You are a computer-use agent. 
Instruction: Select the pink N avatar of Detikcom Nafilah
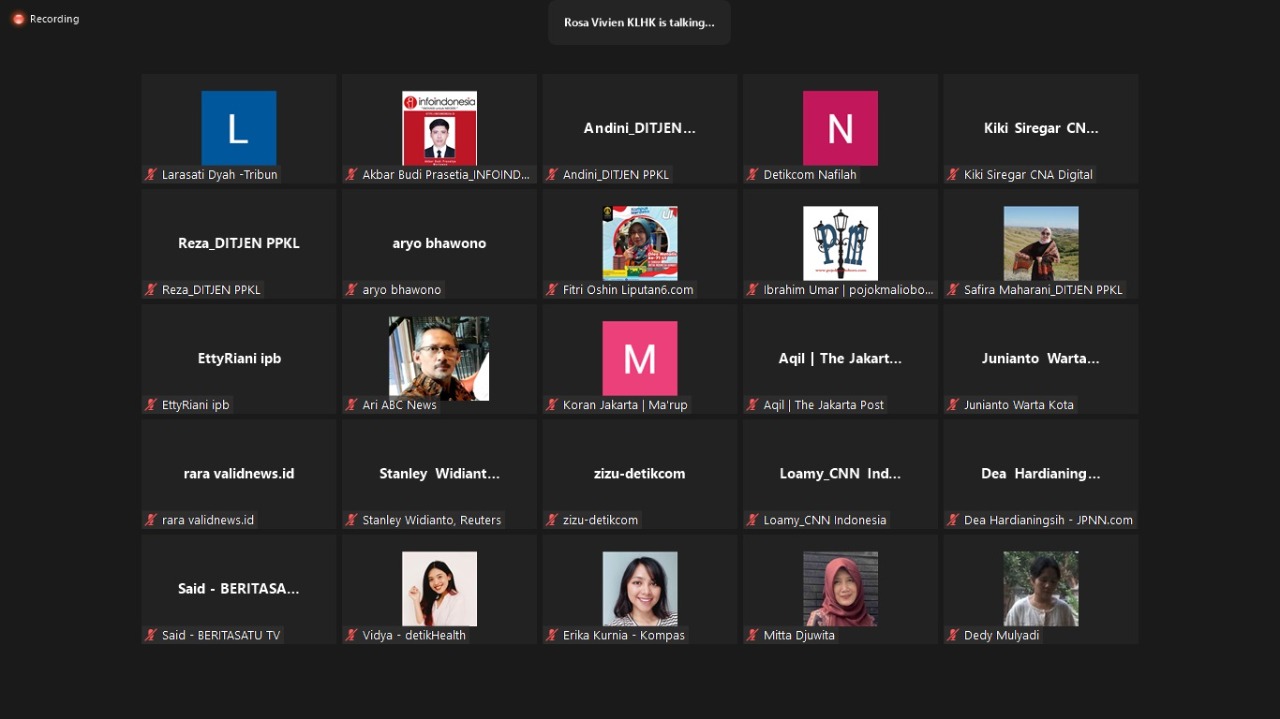[840, 128]
